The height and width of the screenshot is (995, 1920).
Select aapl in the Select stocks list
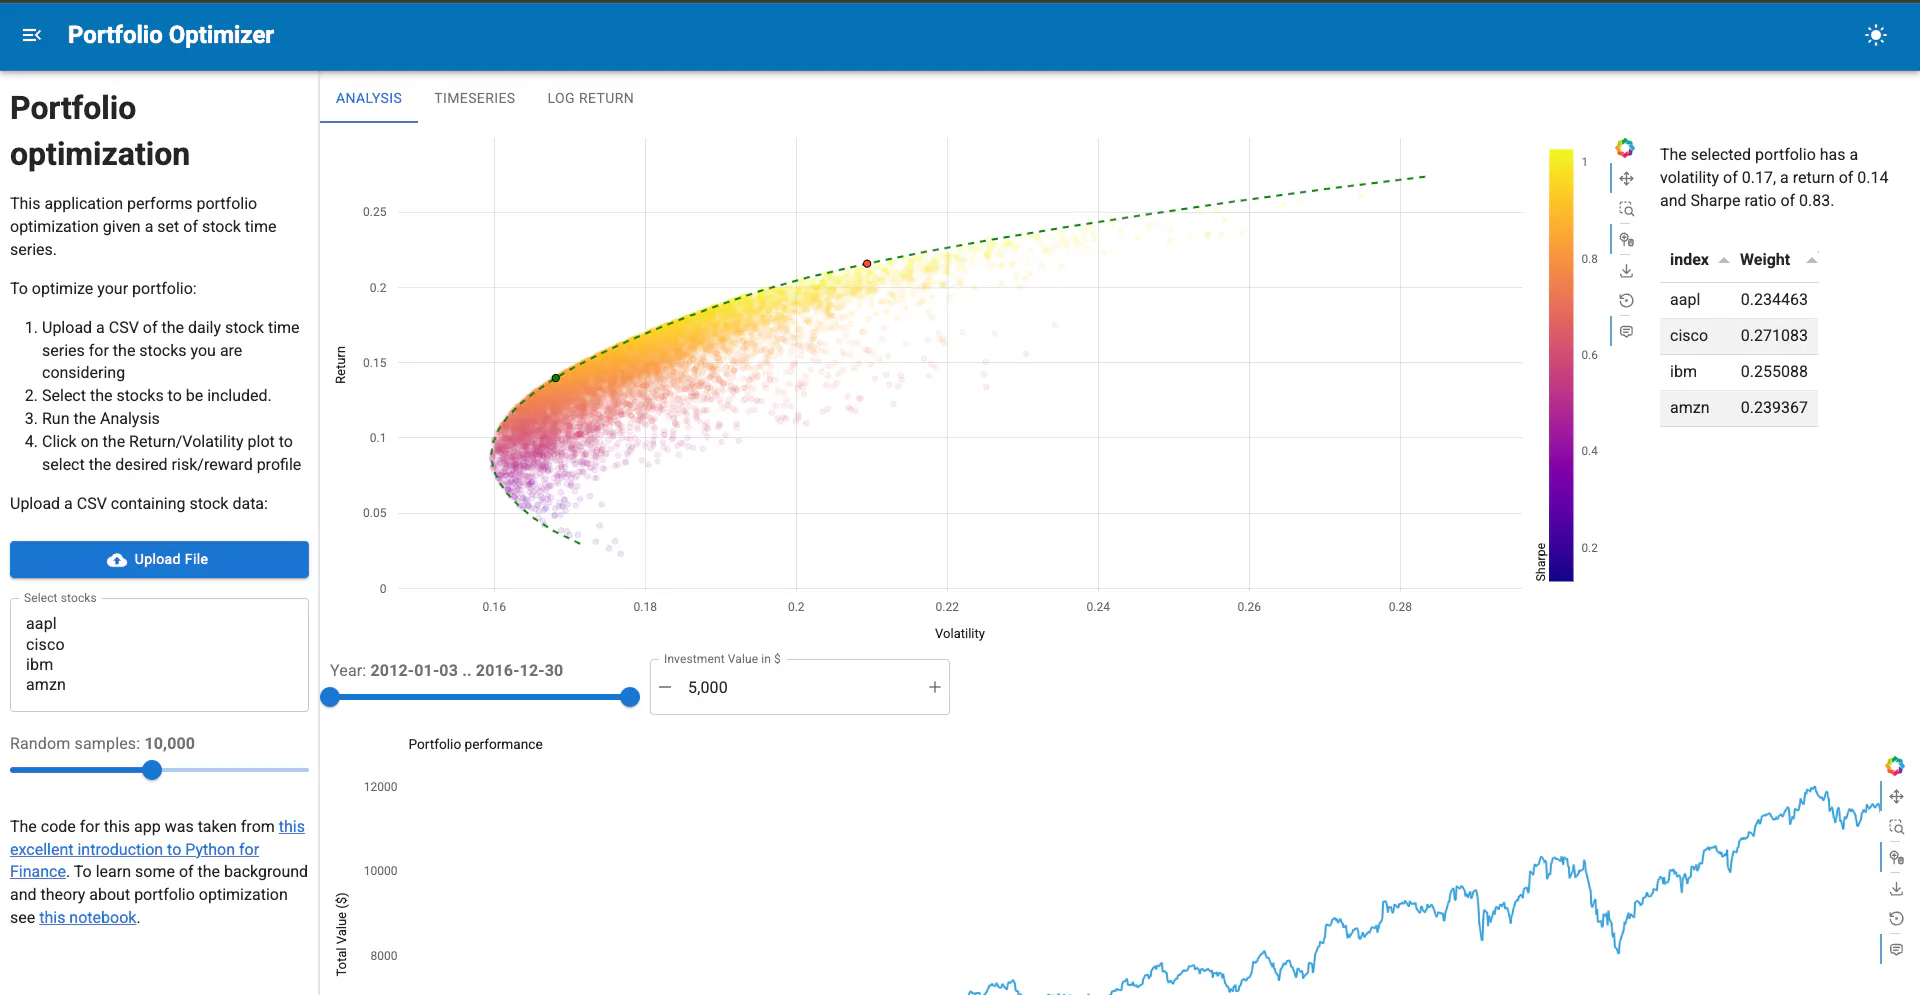click(x=41, y=624)
